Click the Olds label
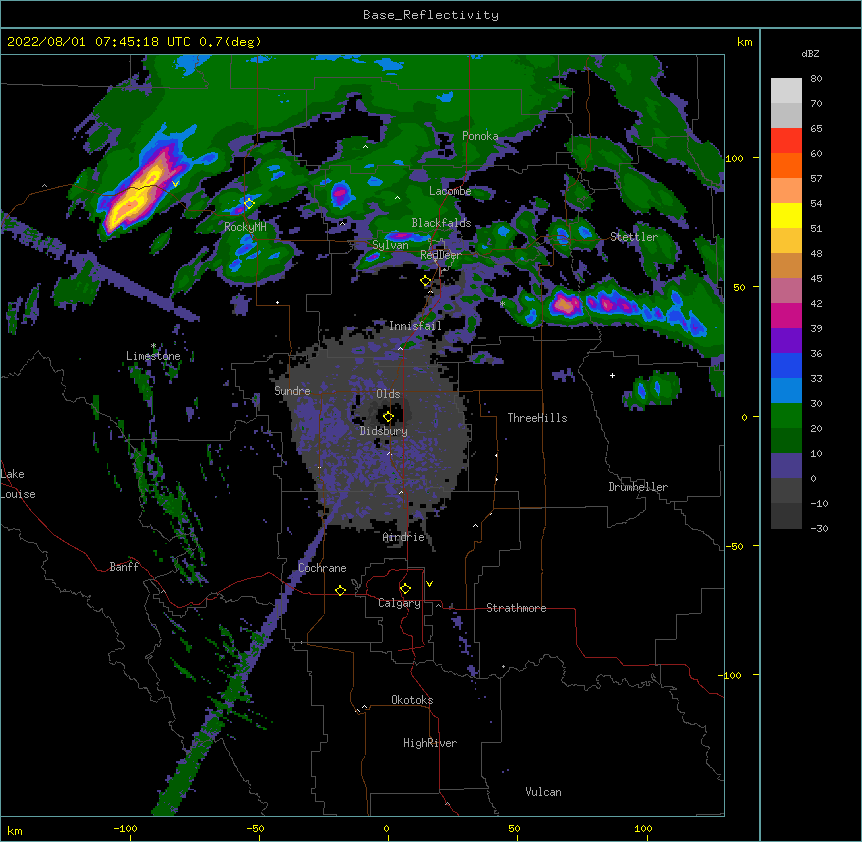 pyautogui.click(x=388, y=394)
